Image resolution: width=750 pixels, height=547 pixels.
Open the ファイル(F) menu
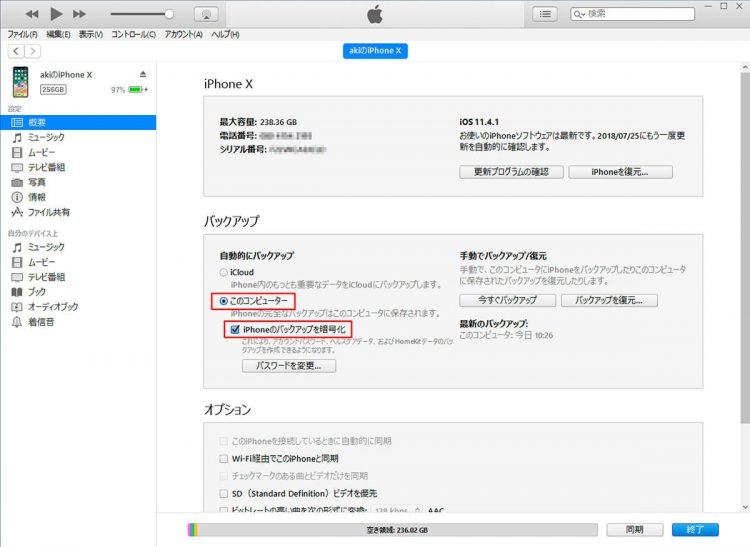(22, 34)
